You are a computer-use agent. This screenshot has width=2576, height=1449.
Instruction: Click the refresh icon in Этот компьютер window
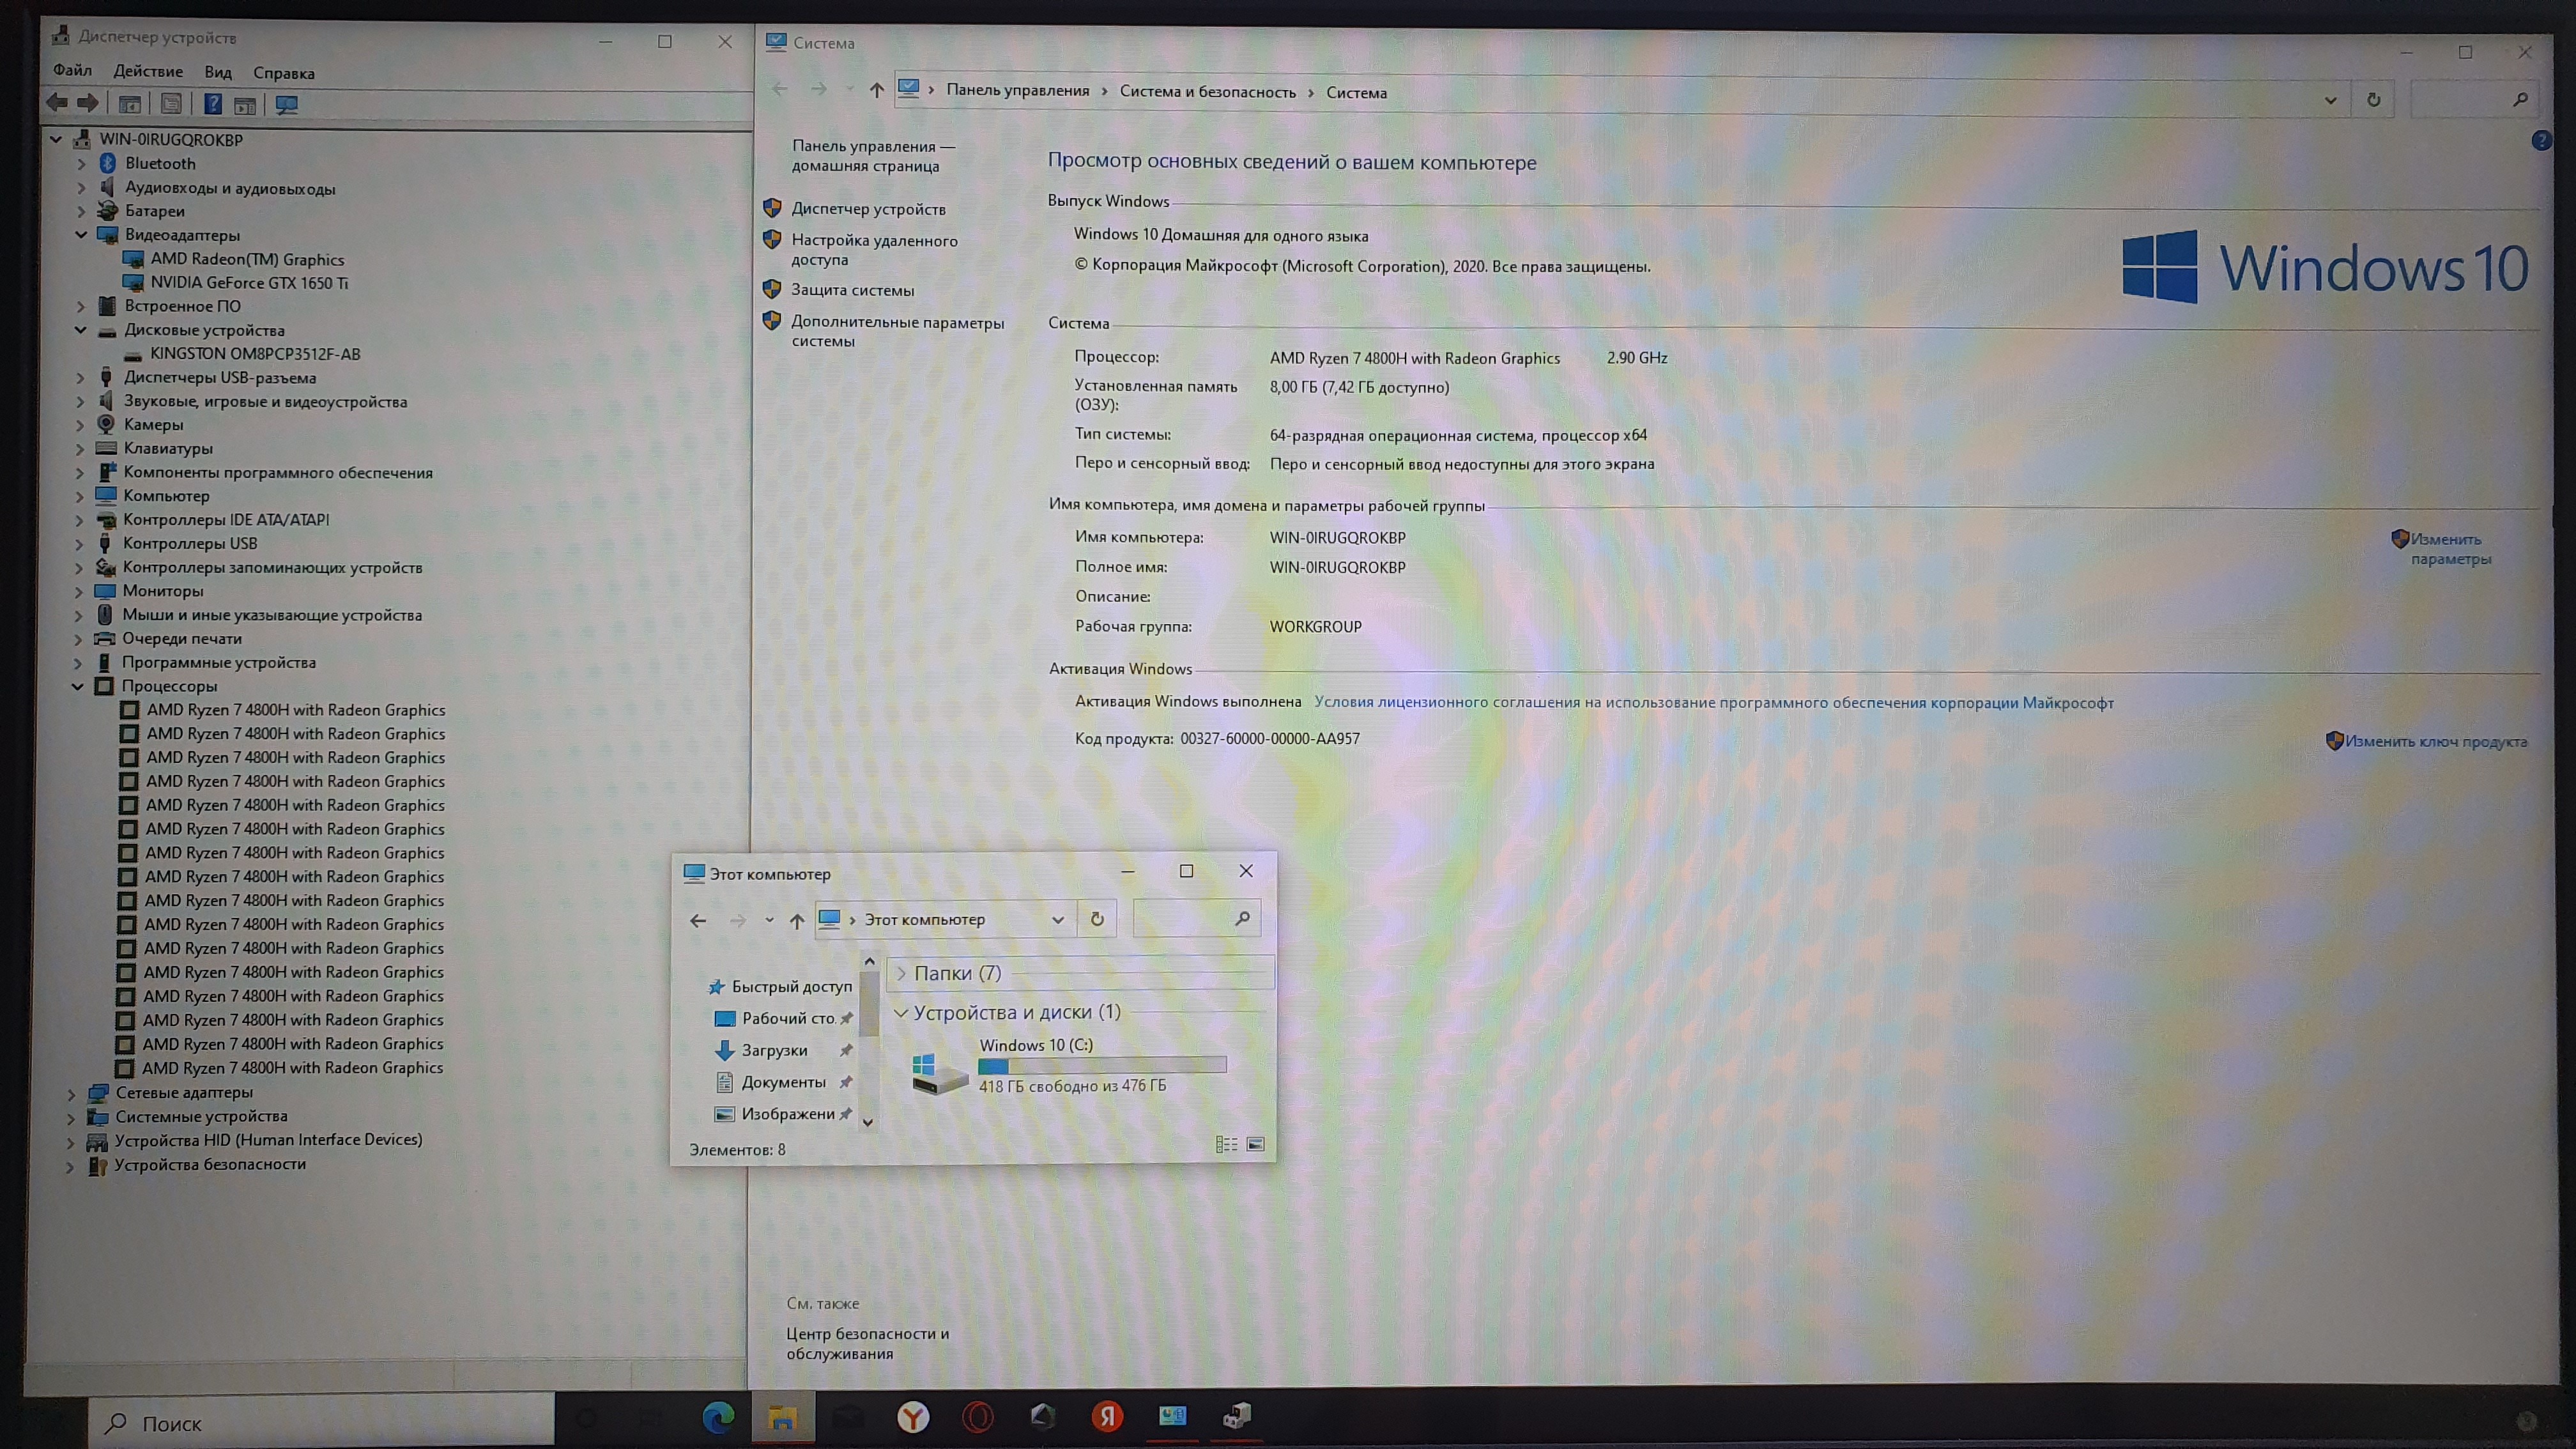pos(1097,919)
